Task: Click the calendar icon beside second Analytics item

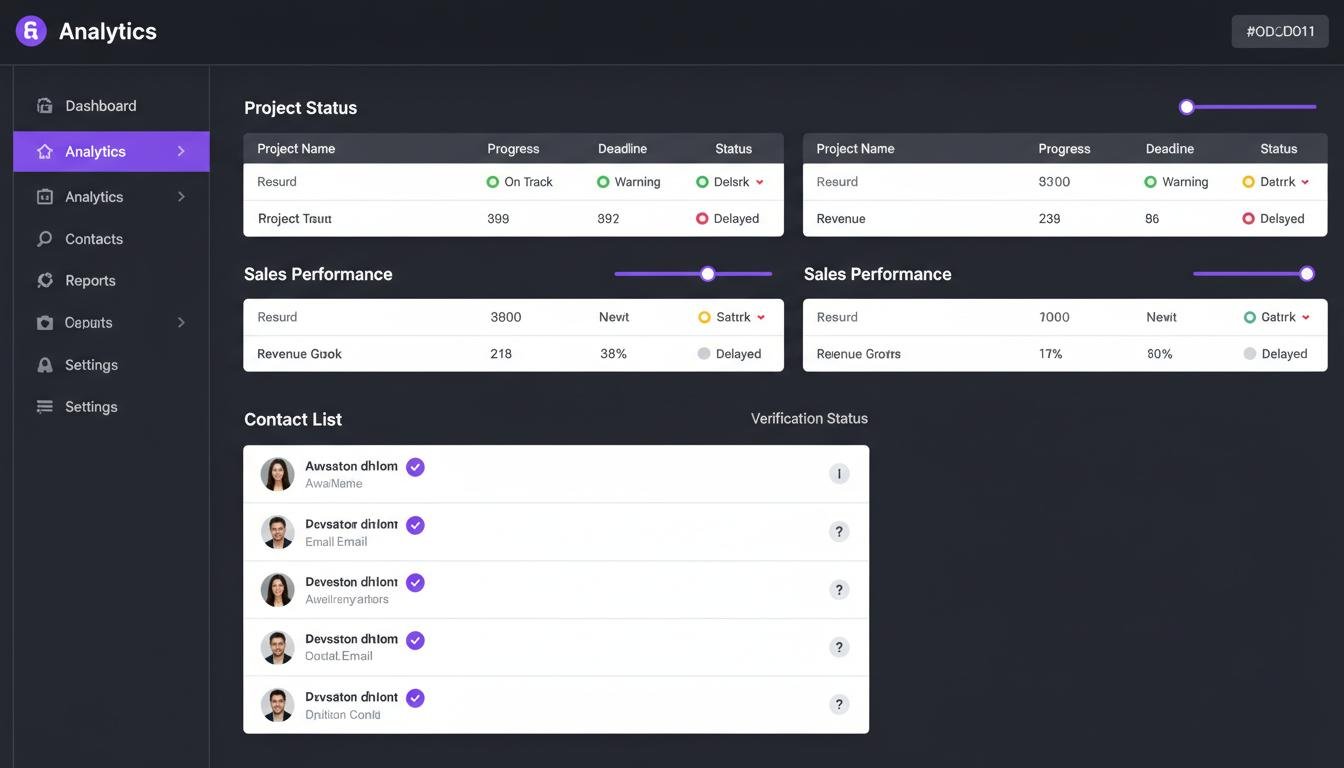Action: pyautogui.click(x=44, y=197)
